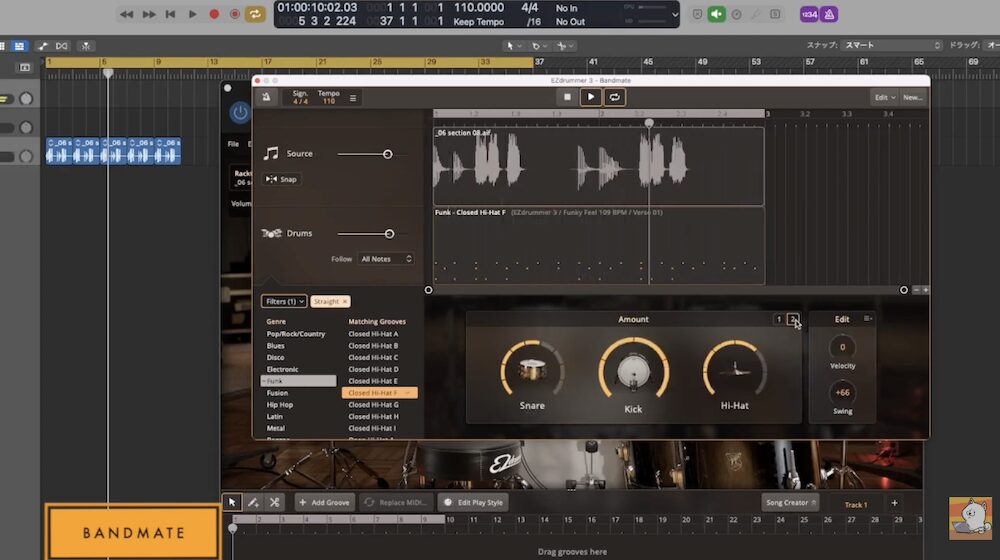Click the Logic fast forward button
Image resolution: width=1000 pixels, height=560 pixels.
pos(149,14)
